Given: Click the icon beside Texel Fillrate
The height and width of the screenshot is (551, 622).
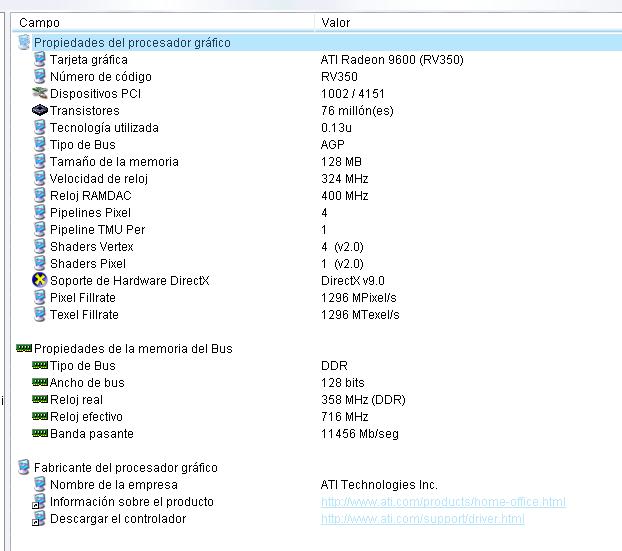Looking at the screenshot, I should click(40, 315).
